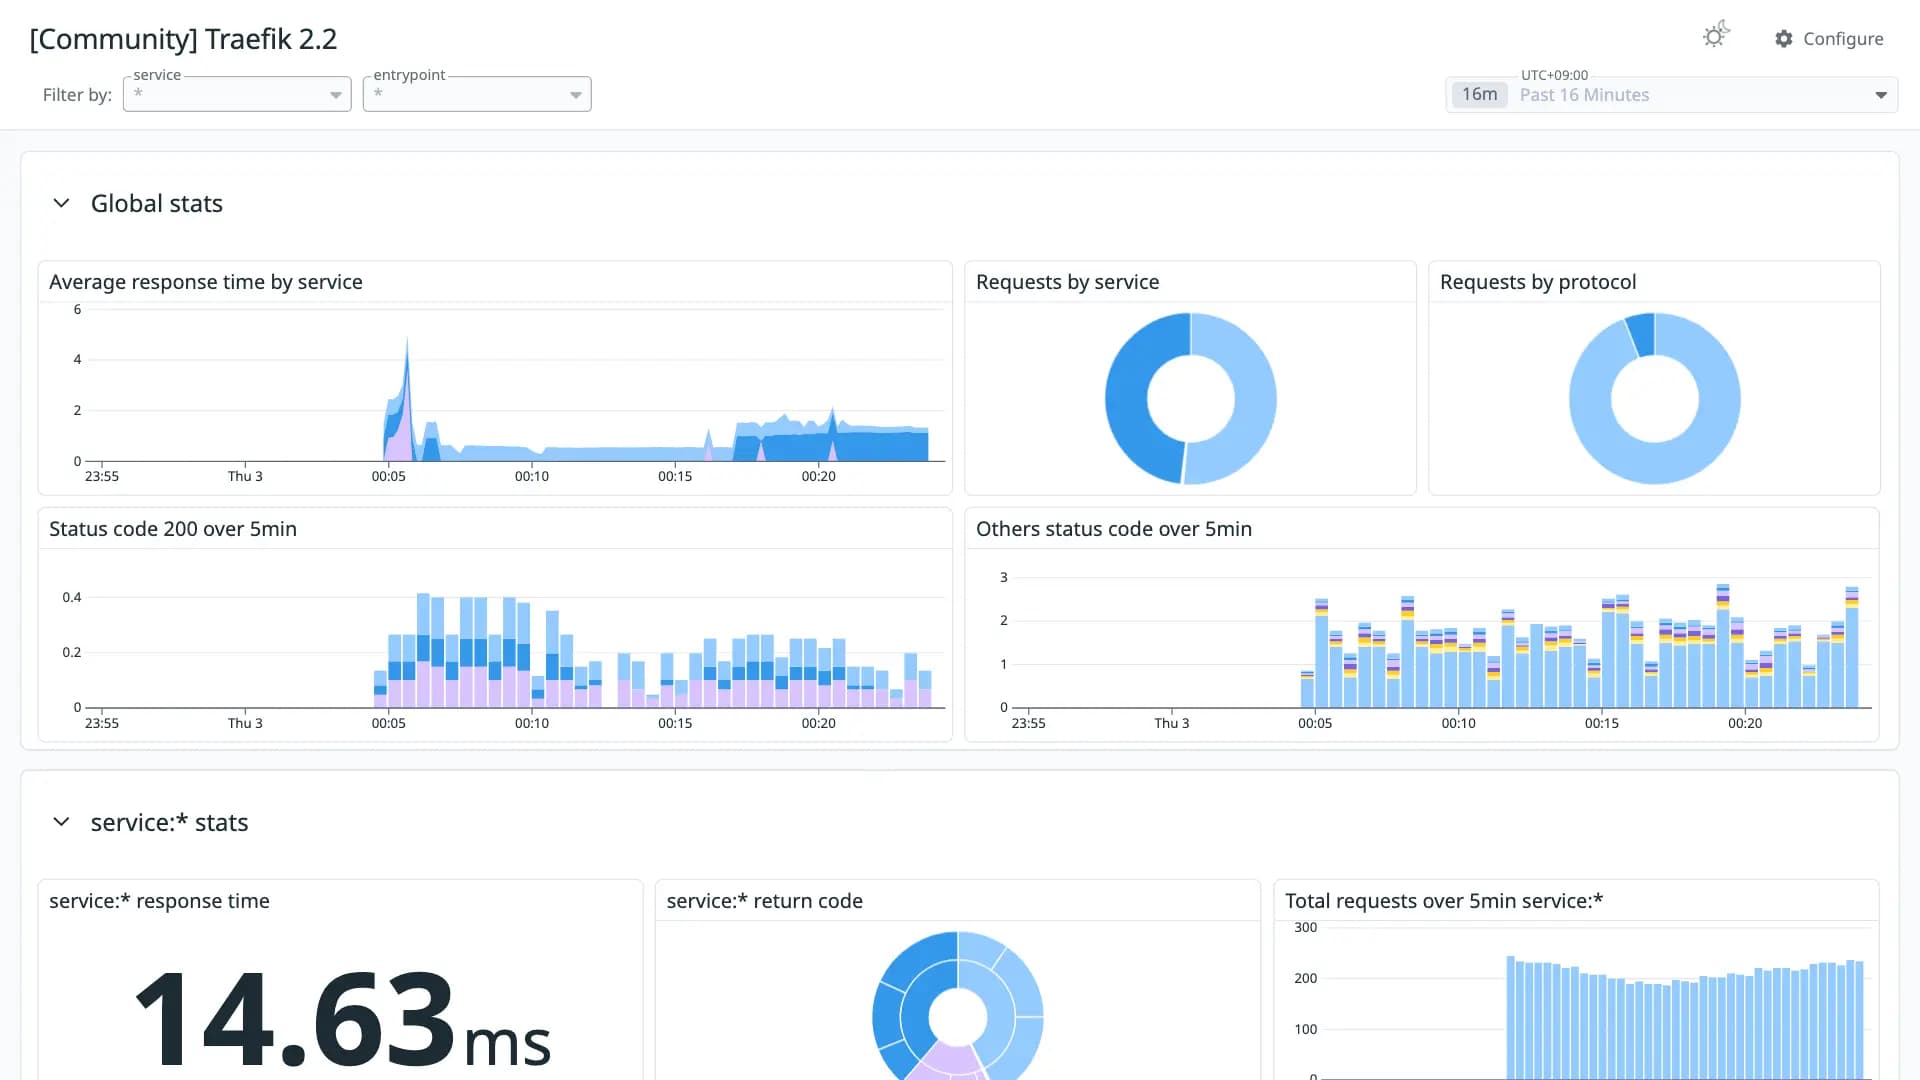Toggle the light/dark theme sun-moon icon
The width and height of the screenshot is (1920, 1080).
coord(1716,36)
